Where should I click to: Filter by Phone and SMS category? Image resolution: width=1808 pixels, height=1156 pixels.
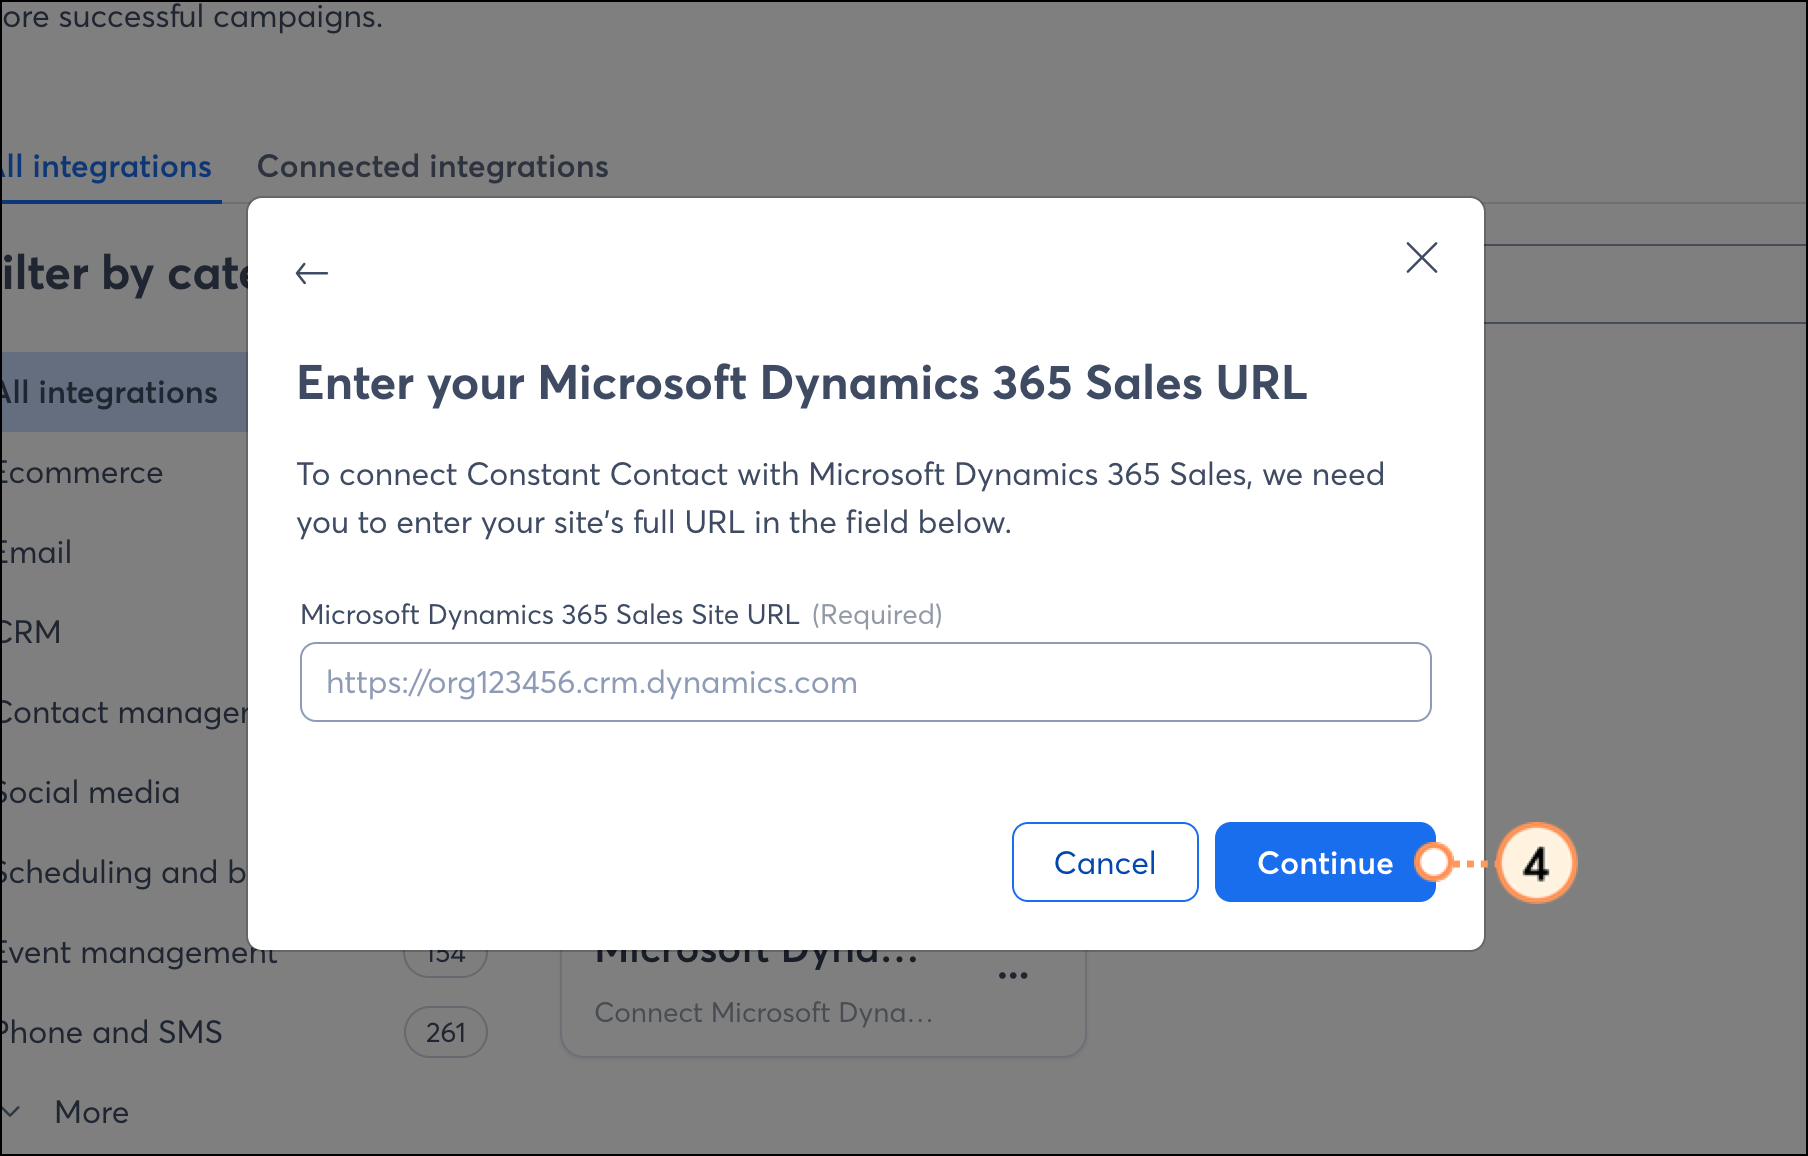coord(111,1032)
